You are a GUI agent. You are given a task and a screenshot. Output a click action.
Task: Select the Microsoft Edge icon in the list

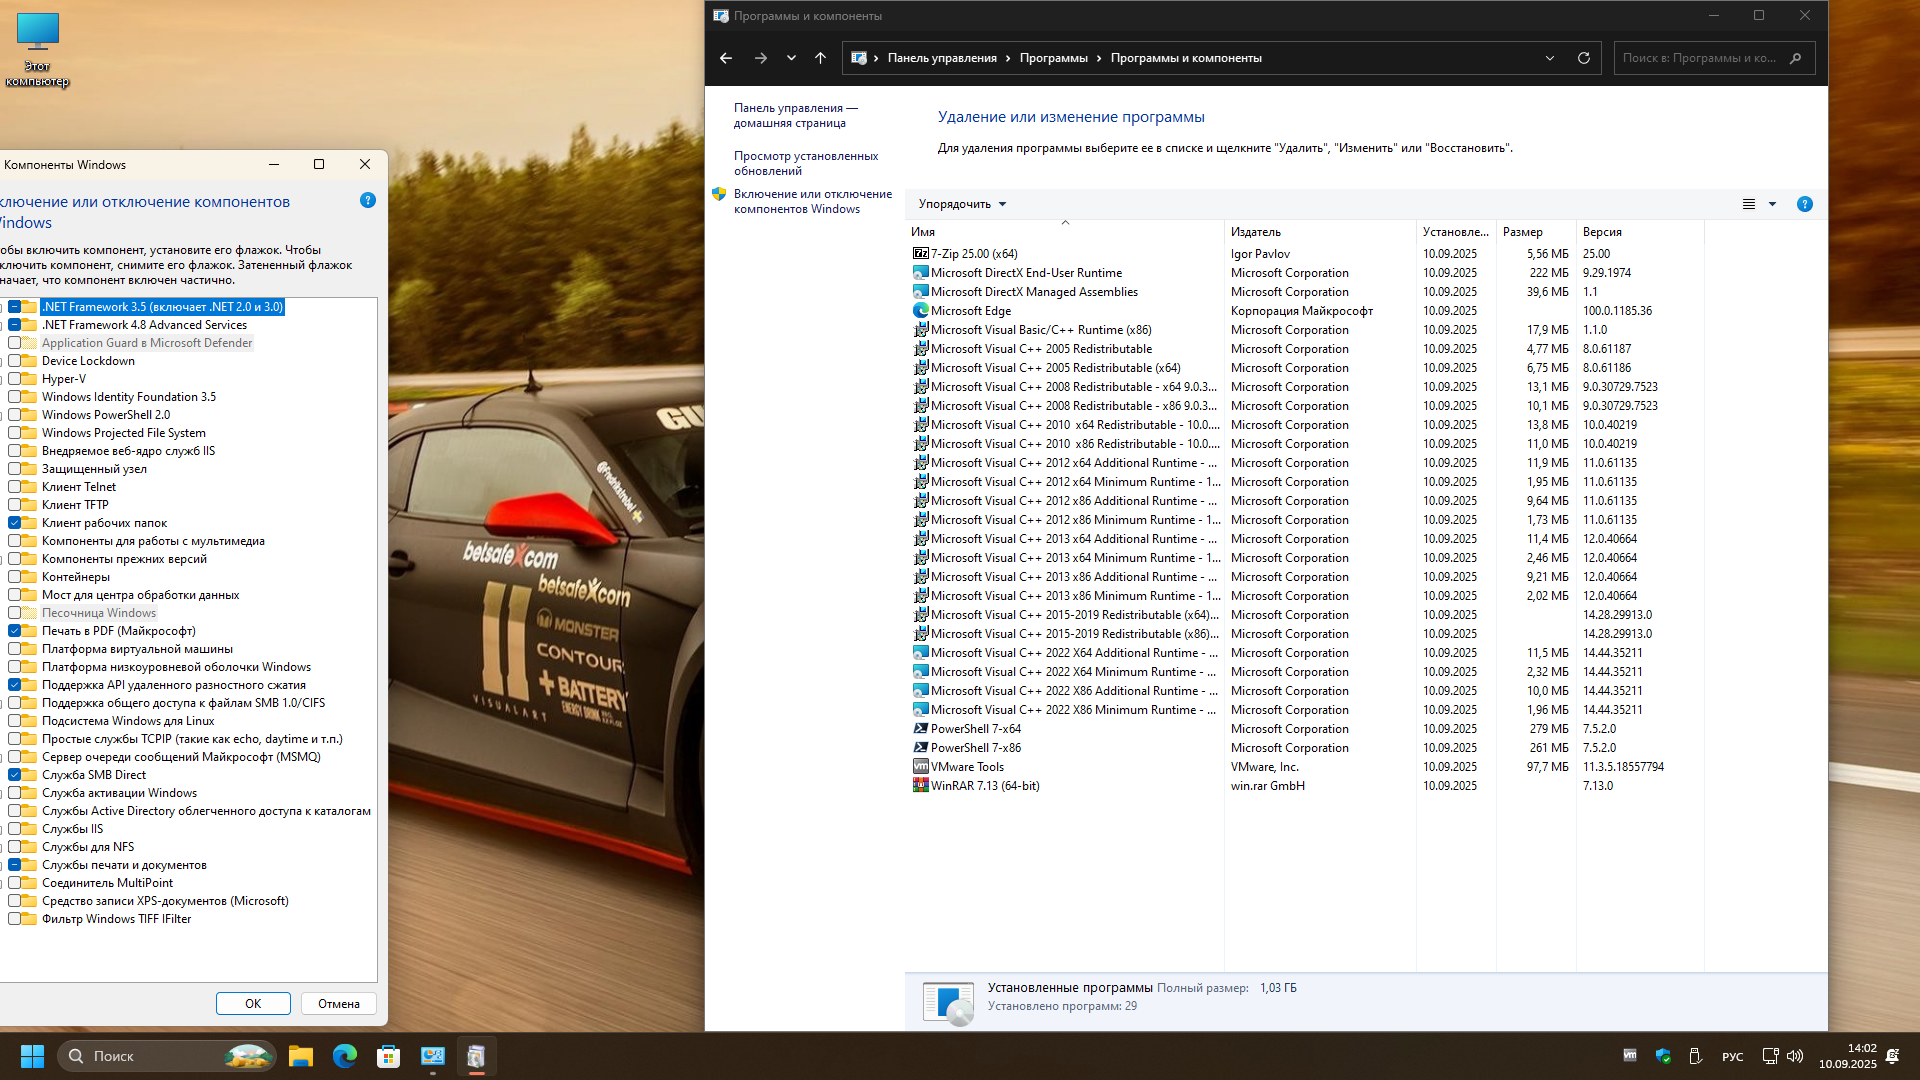tap(921, 311)
